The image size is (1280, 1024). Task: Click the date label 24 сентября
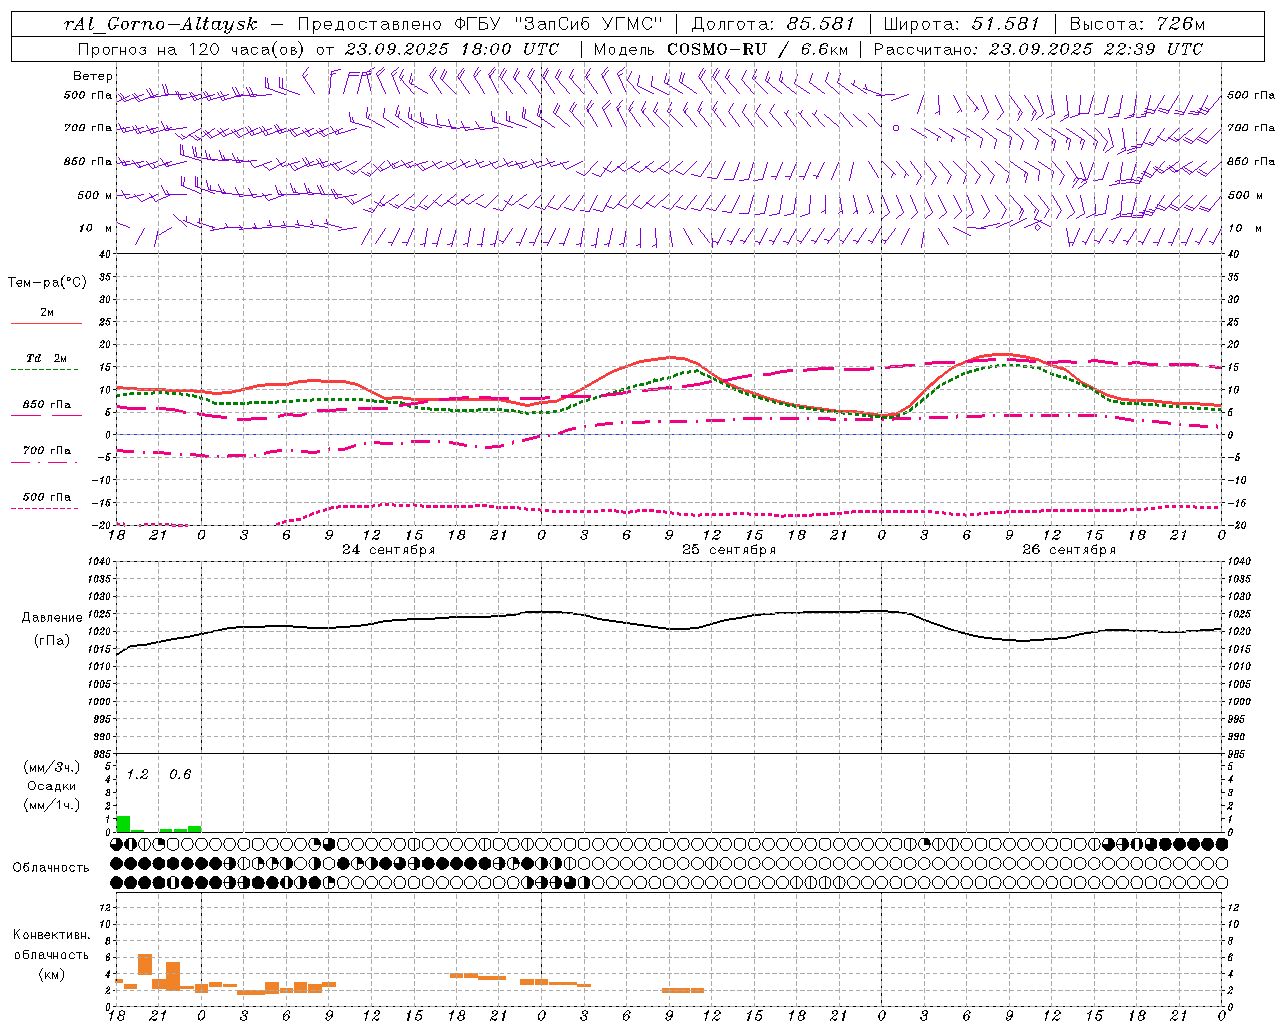[x=388, y=550]
